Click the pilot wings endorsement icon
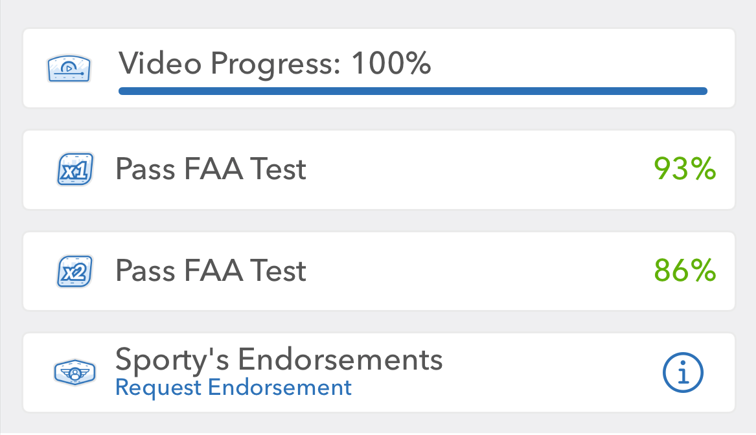756x435 pixels. tap(75, 372)
